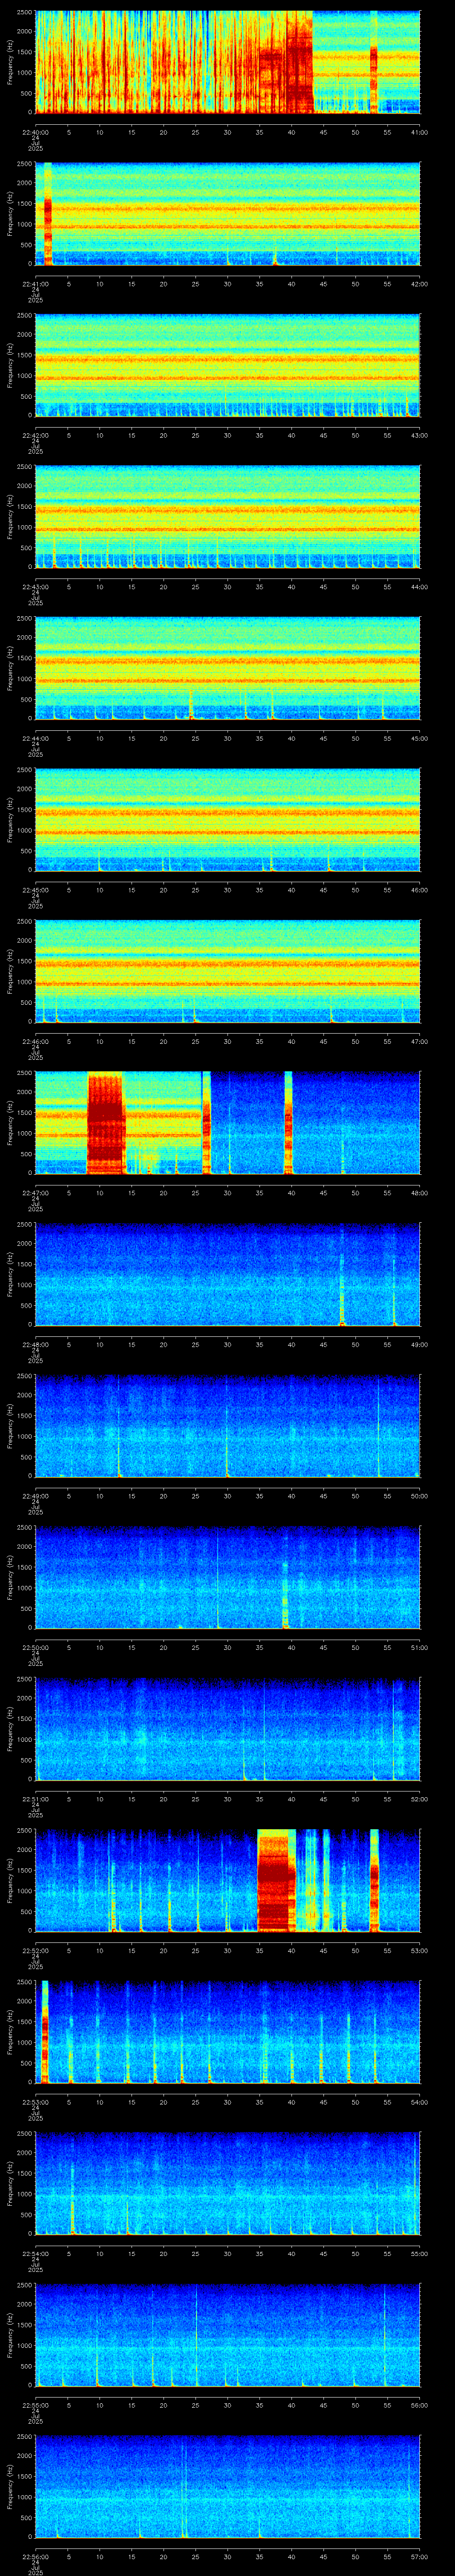The width and height of the screenshot is (455, 2576).
Task: Click the "22:52:00" start time label
Action: point(35,1951)
